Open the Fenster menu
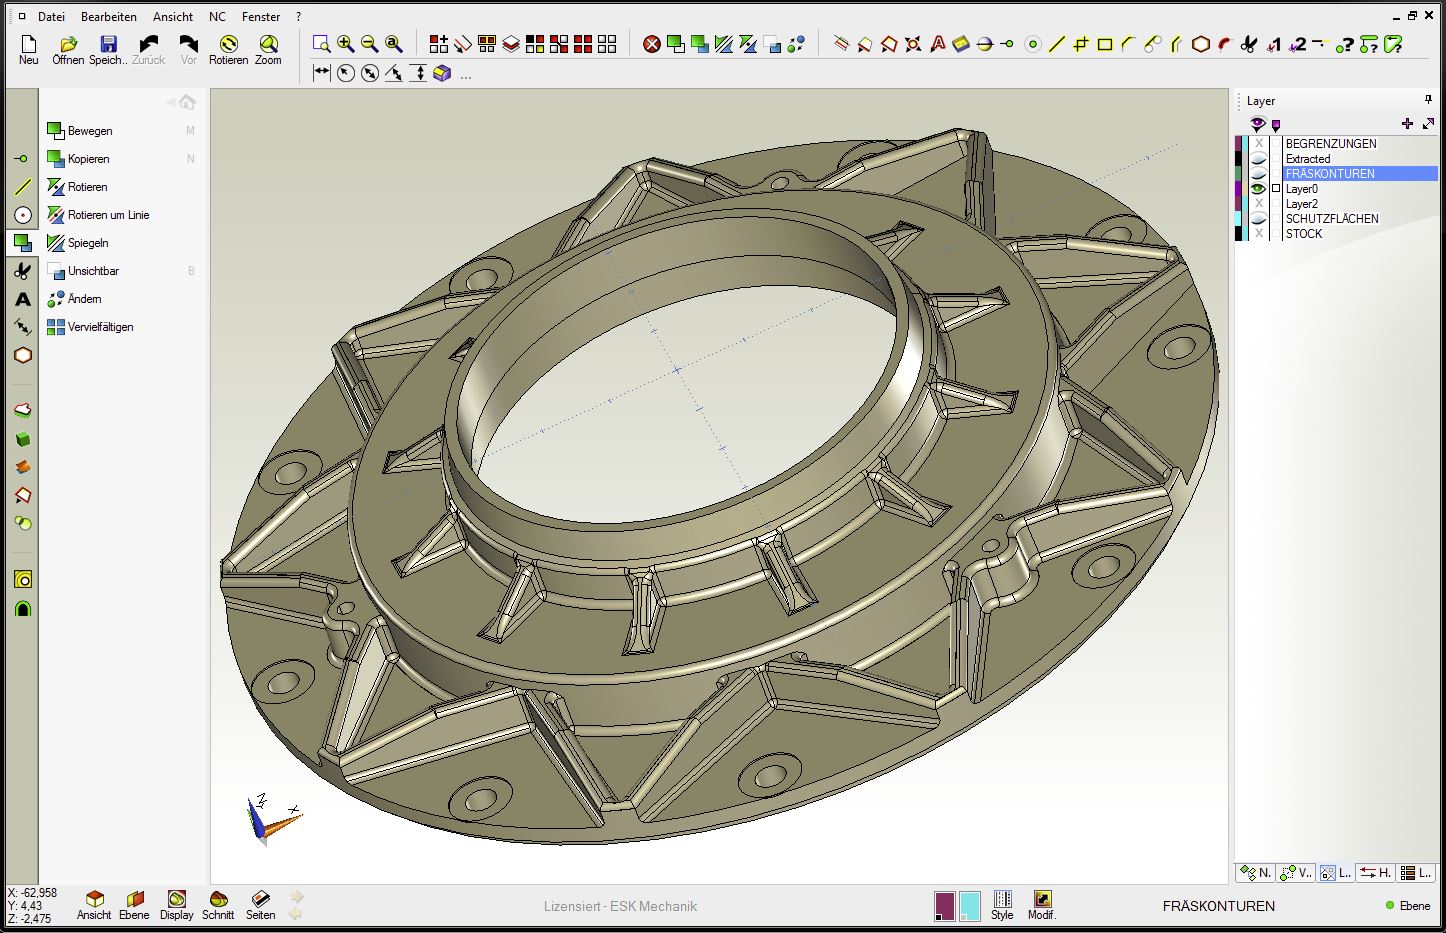Image resolution: width=1446 pixels, height=933 pixels. click(x=261, y=17)
